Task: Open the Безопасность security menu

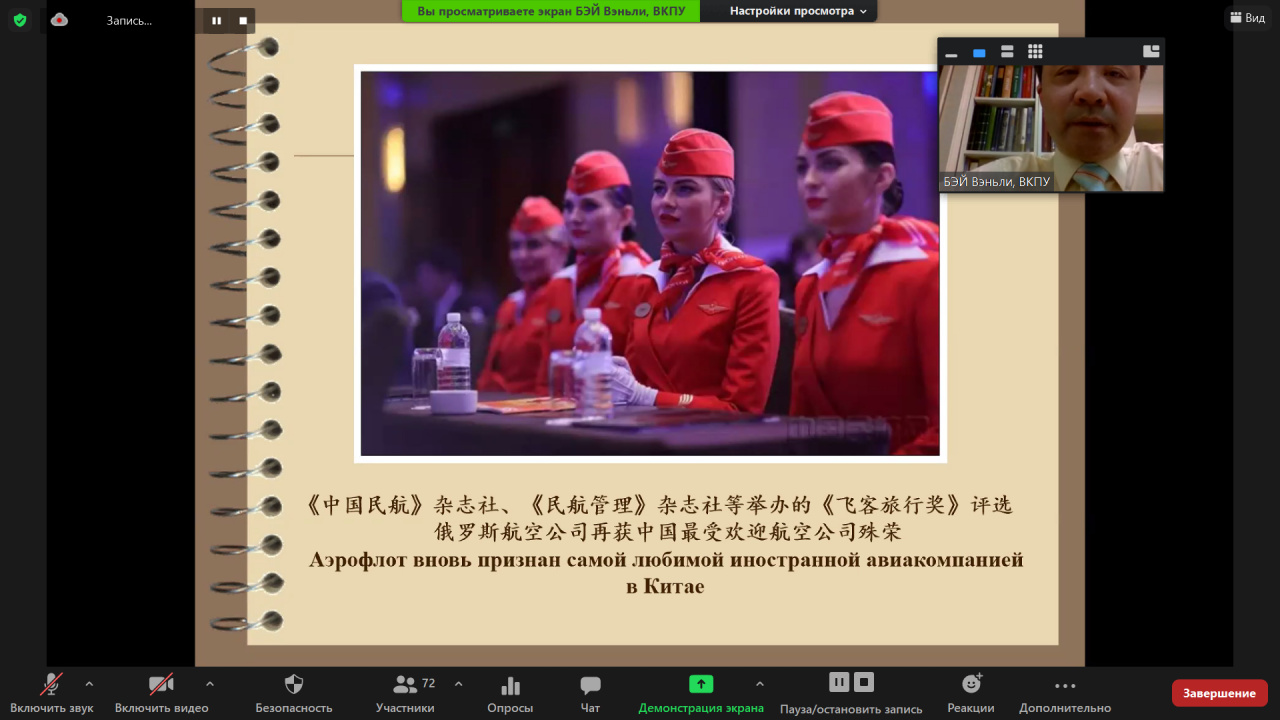Action: [294, 693]
